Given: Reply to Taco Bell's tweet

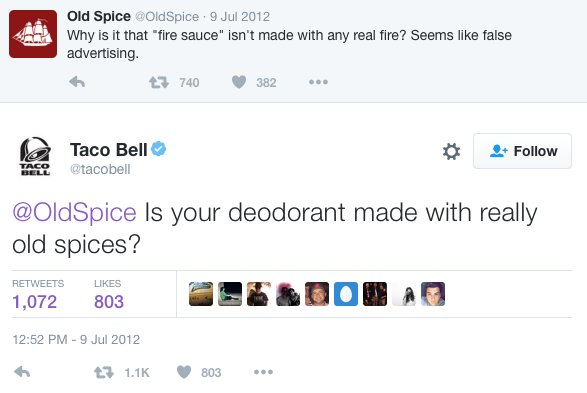Looking at the screenshot, I should (22, 372).
